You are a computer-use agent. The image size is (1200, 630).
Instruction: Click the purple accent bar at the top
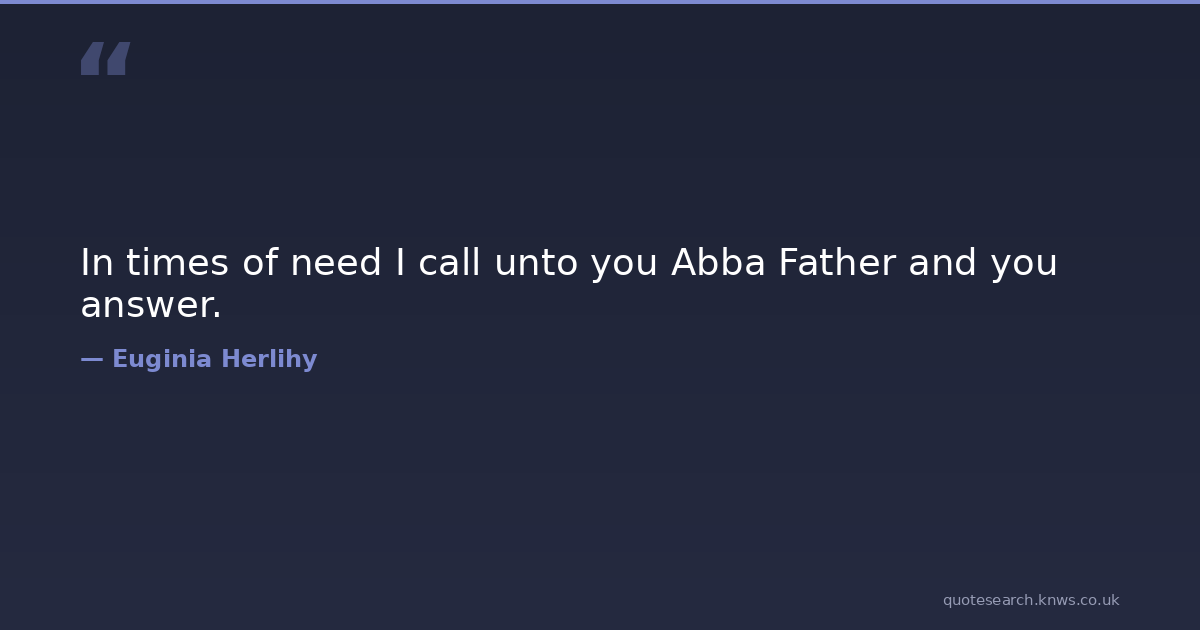click(600, 2)
